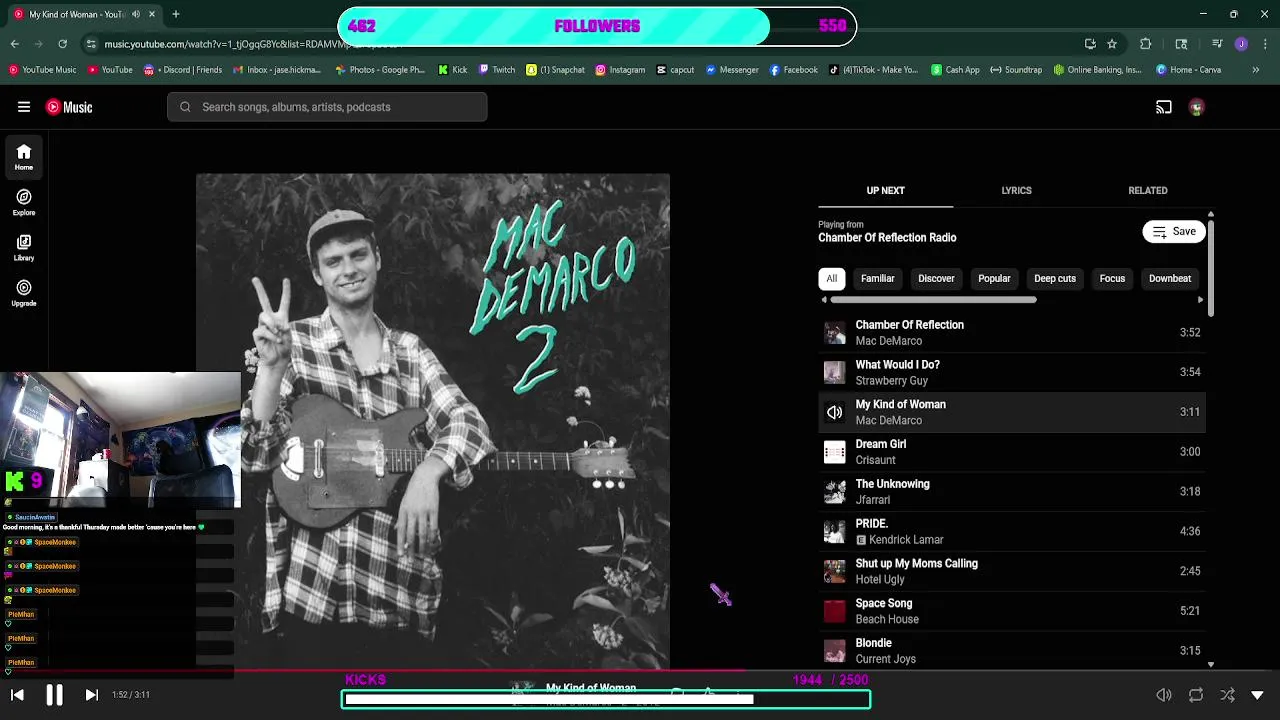Play Blondie by Current Joys
The width and height of the screenshot is (1280, 720).
coord(1011,651)
